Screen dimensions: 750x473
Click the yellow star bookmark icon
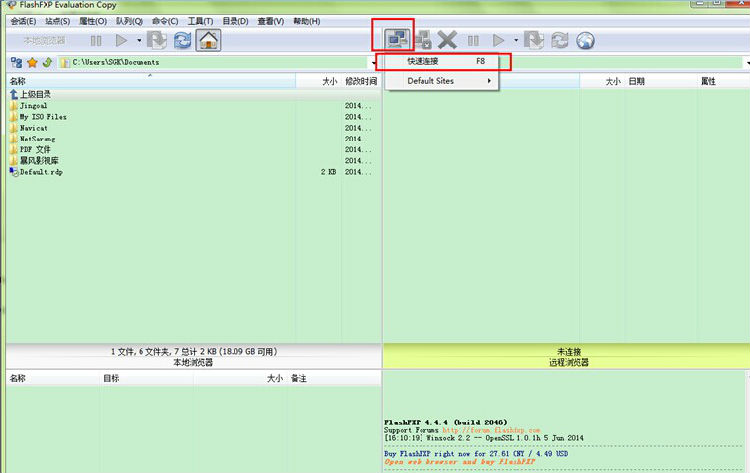[32, 62]
